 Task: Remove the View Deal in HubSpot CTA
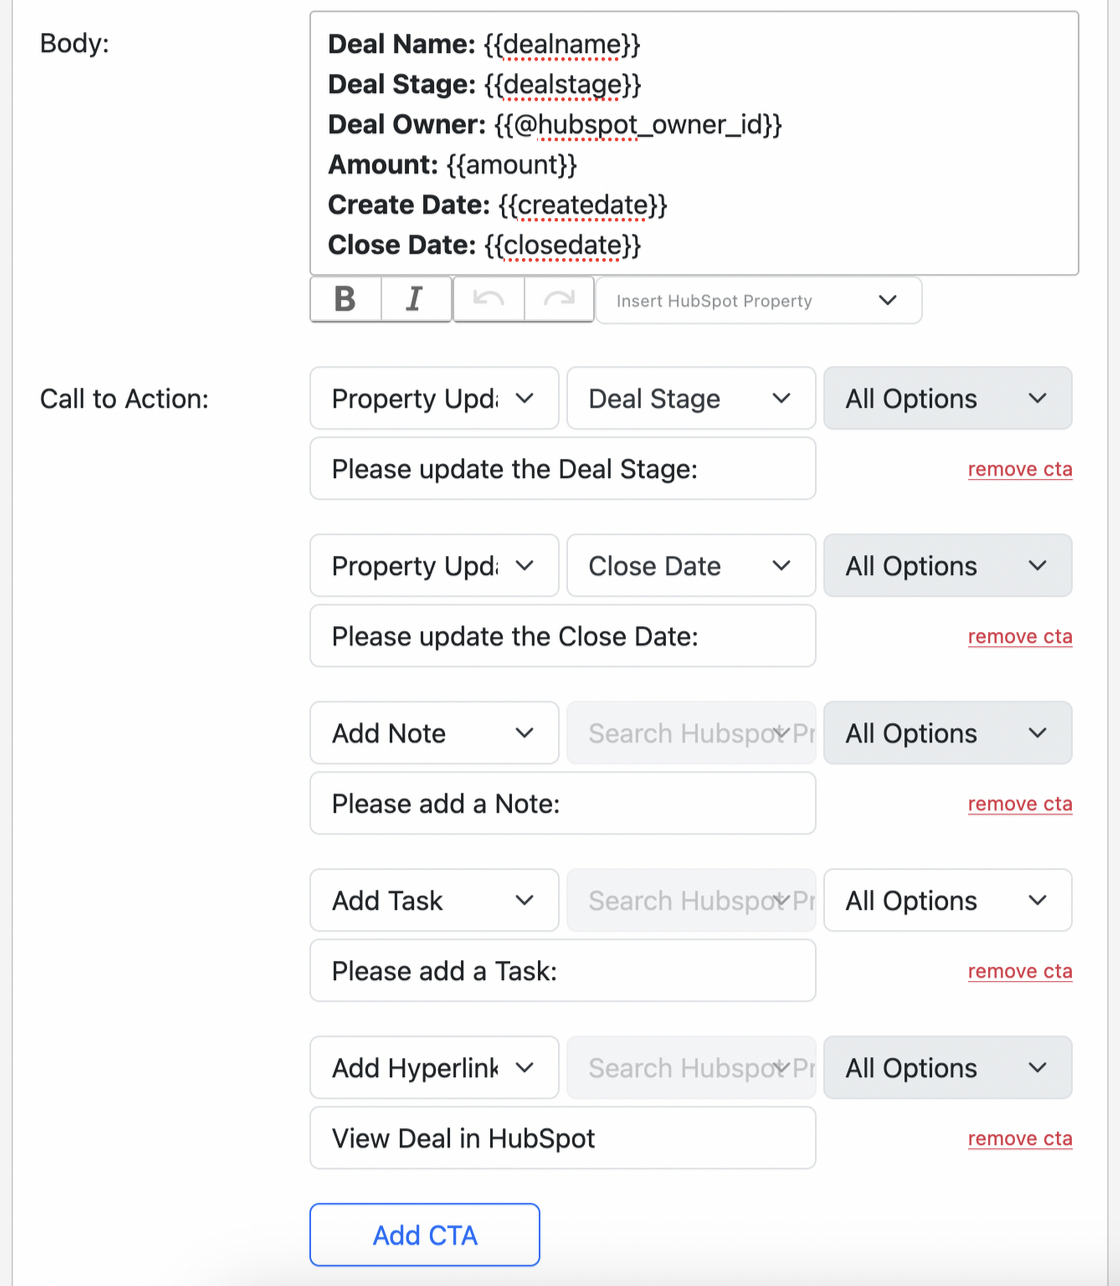point(1019,1139)
